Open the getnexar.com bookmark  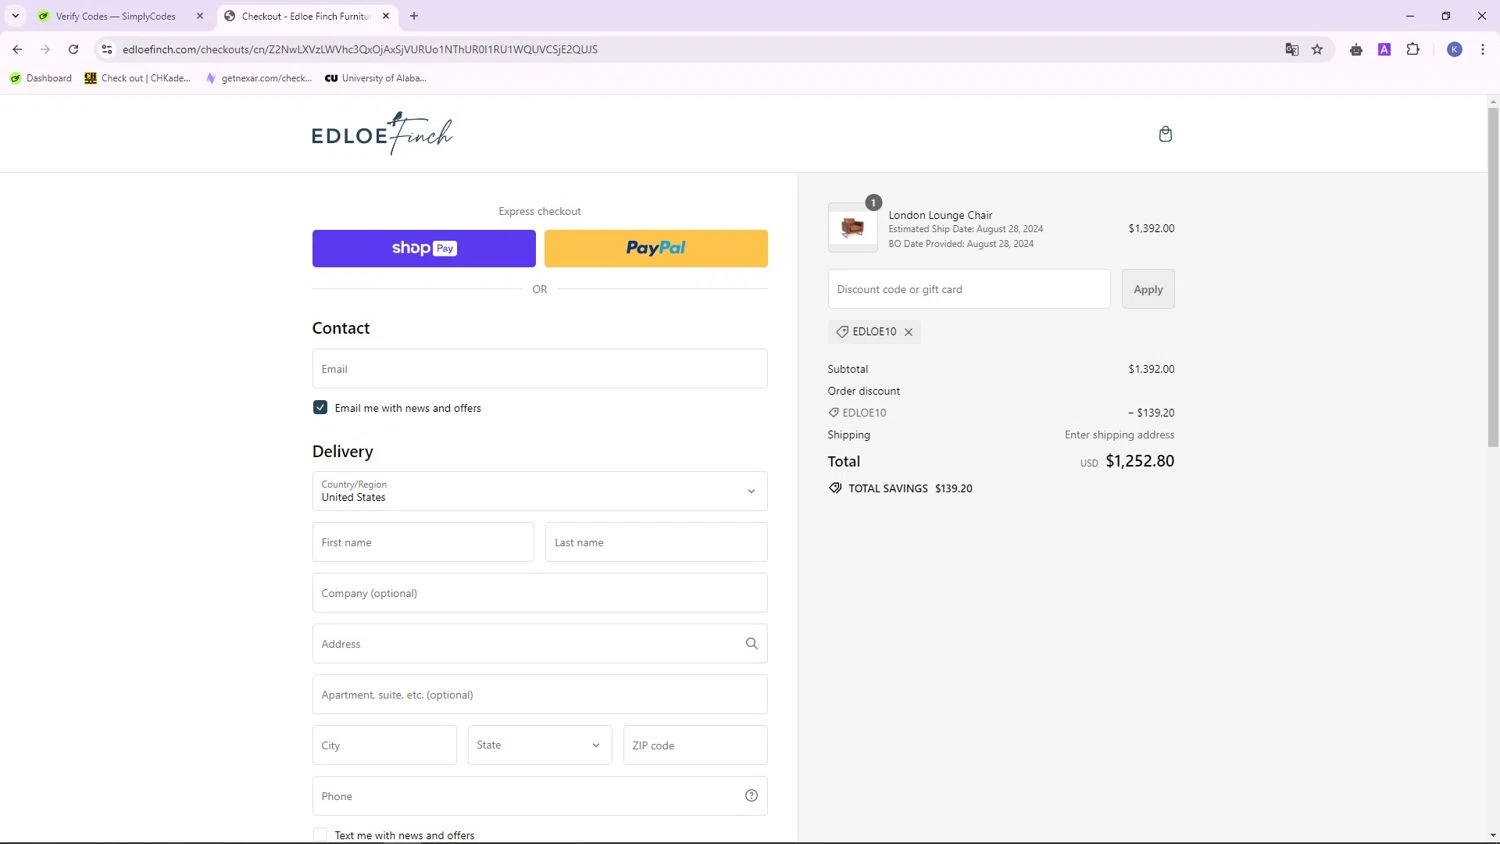coord(258,78)
